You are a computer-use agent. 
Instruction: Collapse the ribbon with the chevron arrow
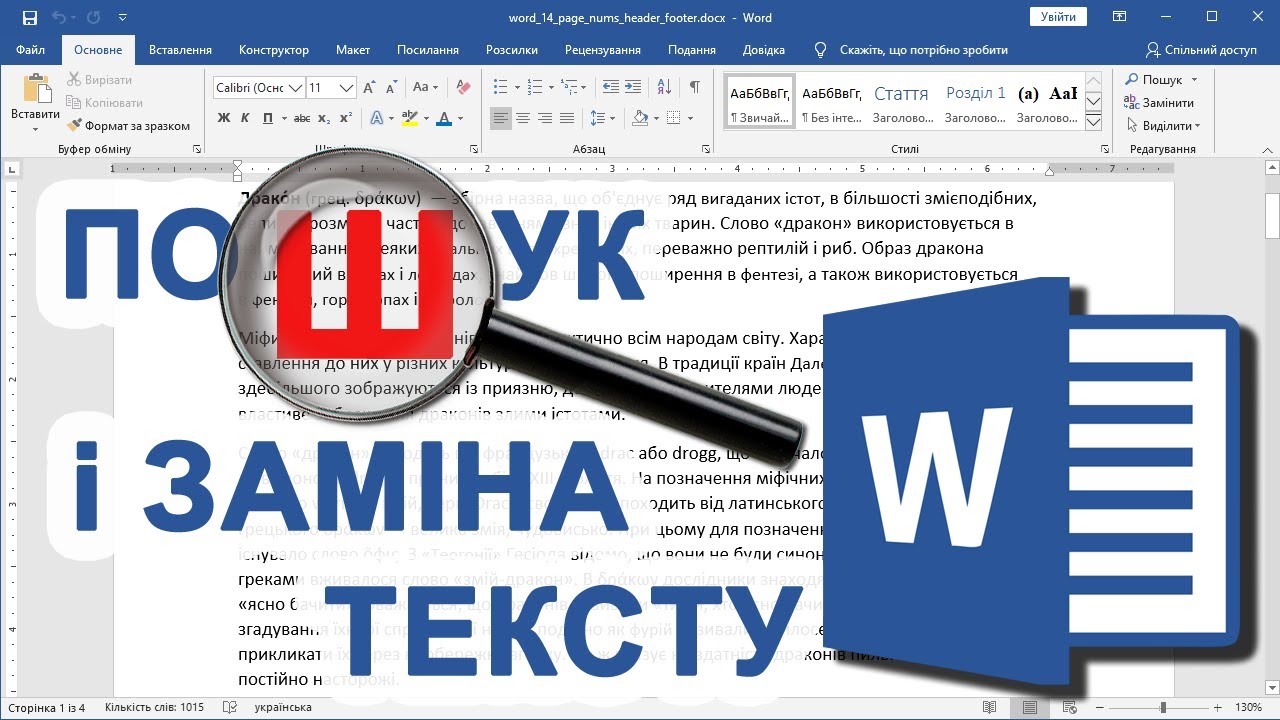[x=1267, y=149]
